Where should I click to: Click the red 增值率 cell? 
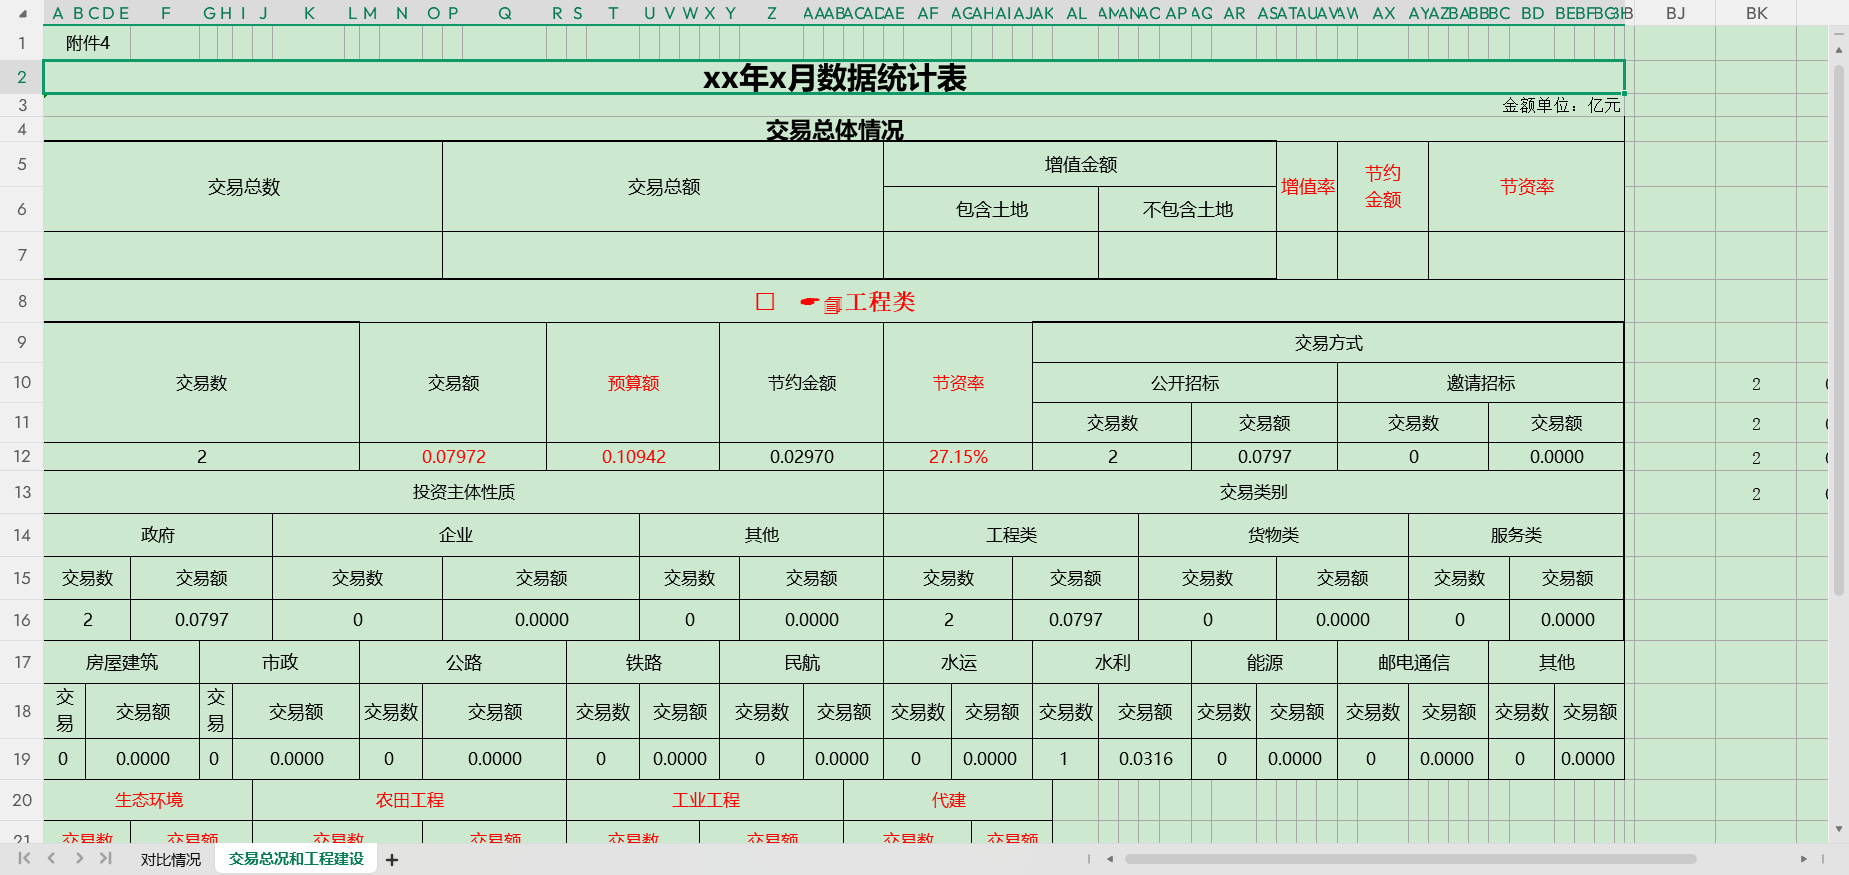(1307, 187)
